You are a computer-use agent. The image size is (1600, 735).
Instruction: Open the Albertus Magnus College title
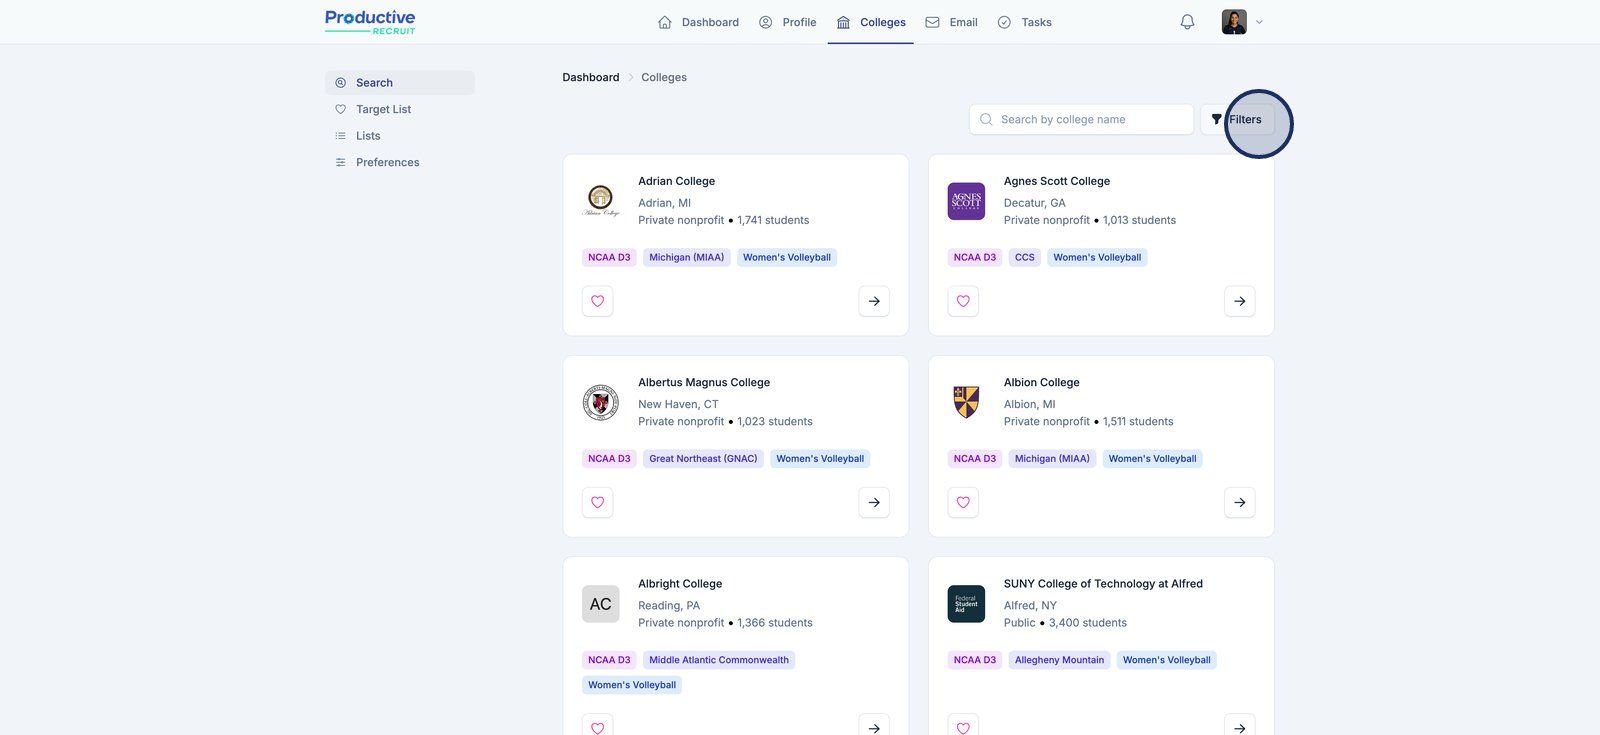(x=704, y=382)
